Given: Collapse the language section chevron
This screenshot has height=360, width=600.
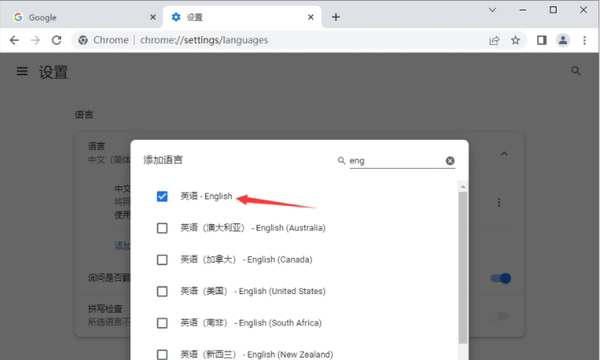Looking at the screenshot, I should [x=504, y=154].
